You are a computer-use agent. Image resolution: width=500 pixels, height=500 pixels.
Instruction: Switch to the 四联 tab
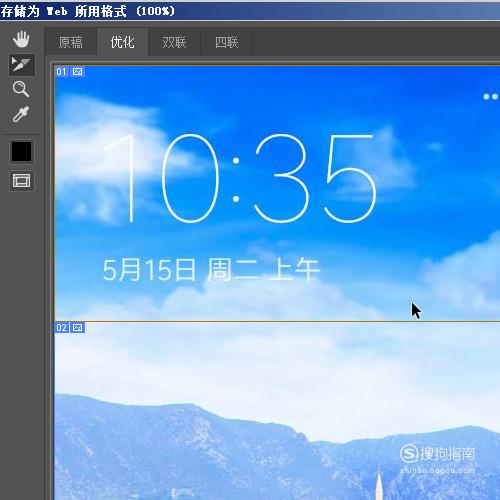pos(226,42)
